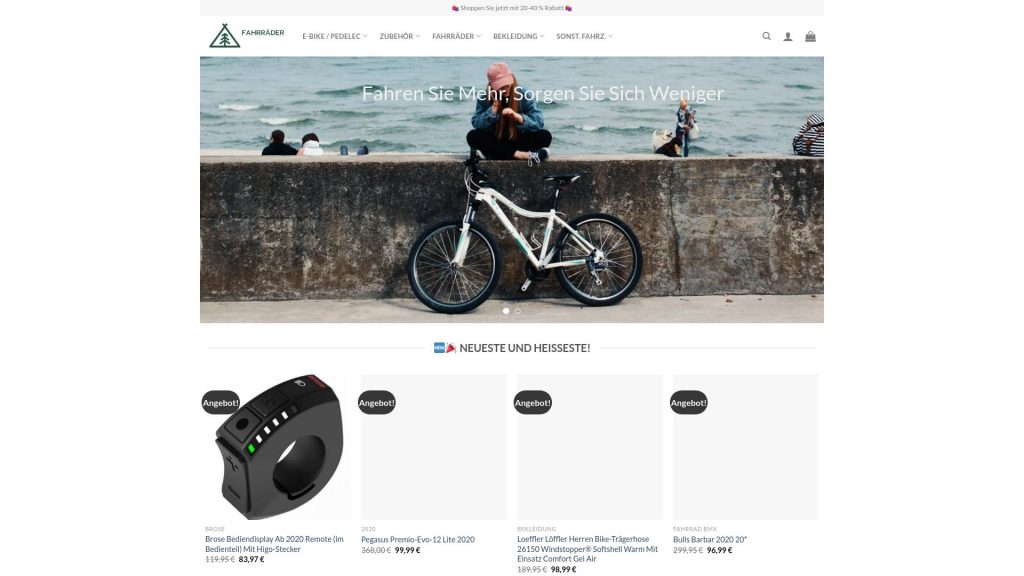The image size is (1024, 576).
Task: Click the Angebot badge on Loeffler product
Action: click(532, 403)
